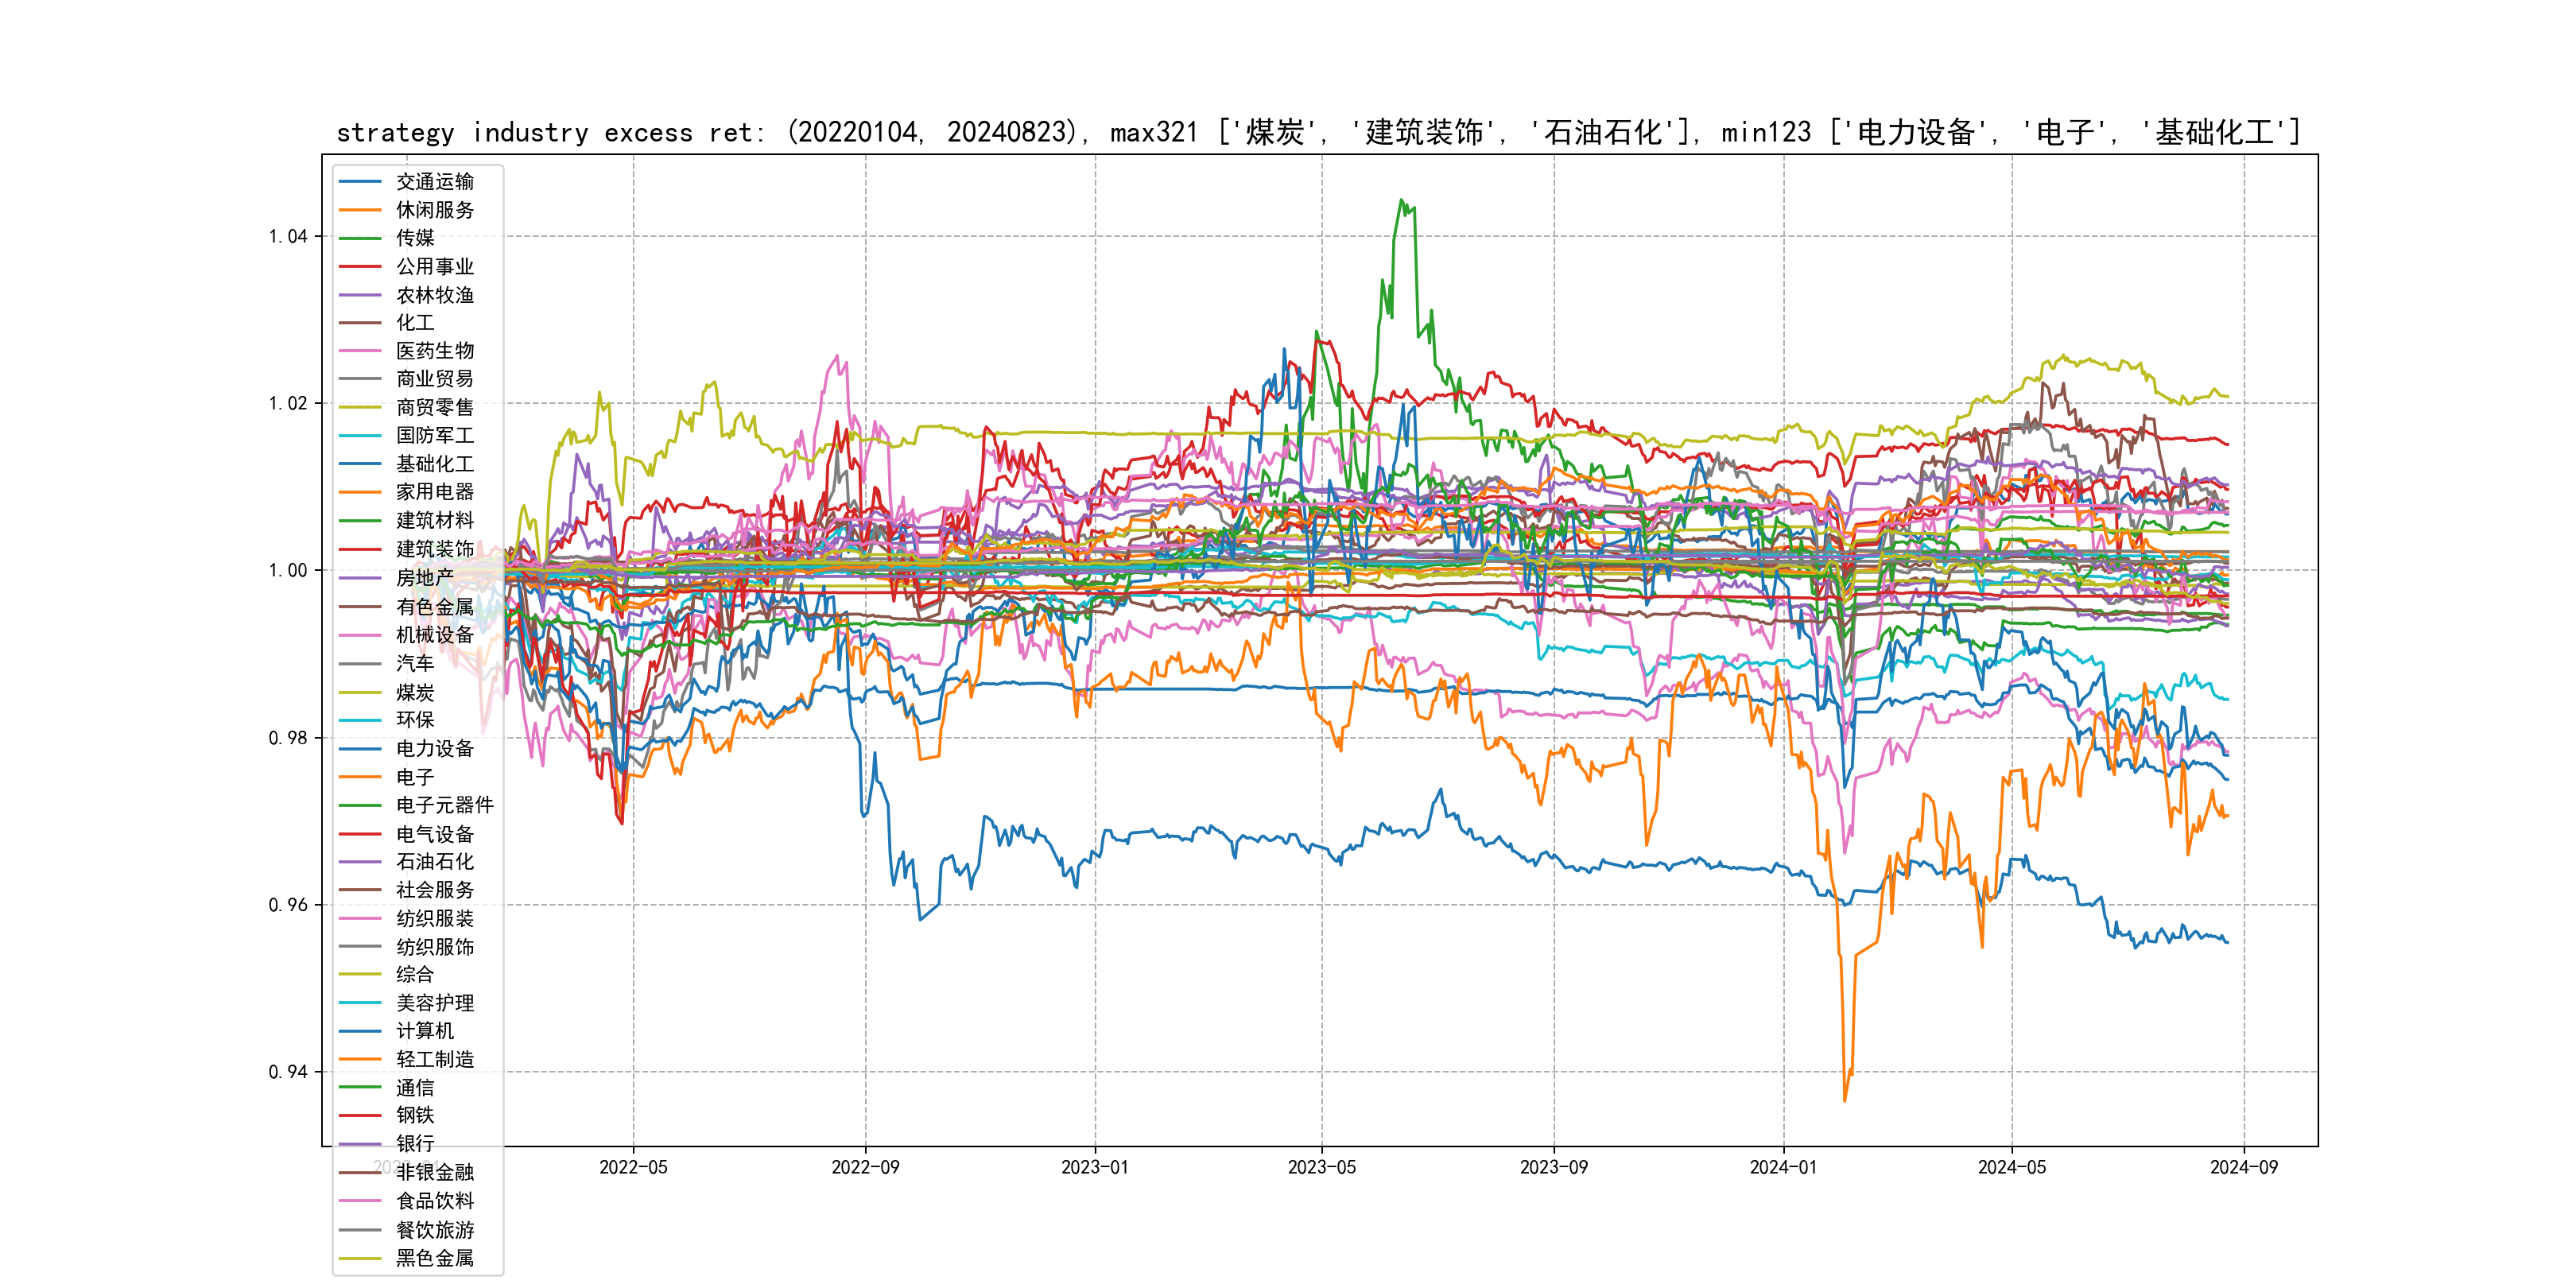The image size is (2576, 1288).
Task: Select the 煤炭 legend label
Action: 415,692
